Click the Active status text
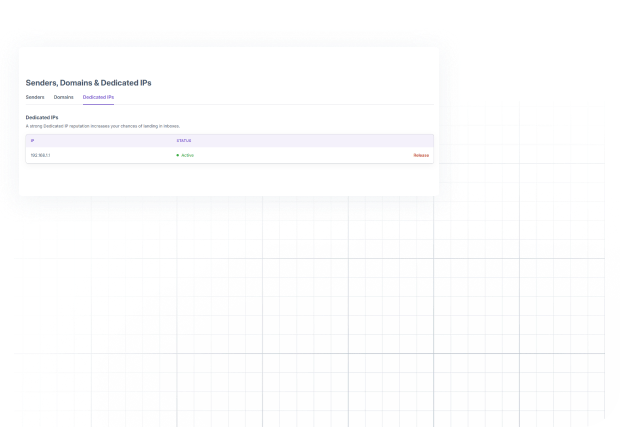 (187, 155)
